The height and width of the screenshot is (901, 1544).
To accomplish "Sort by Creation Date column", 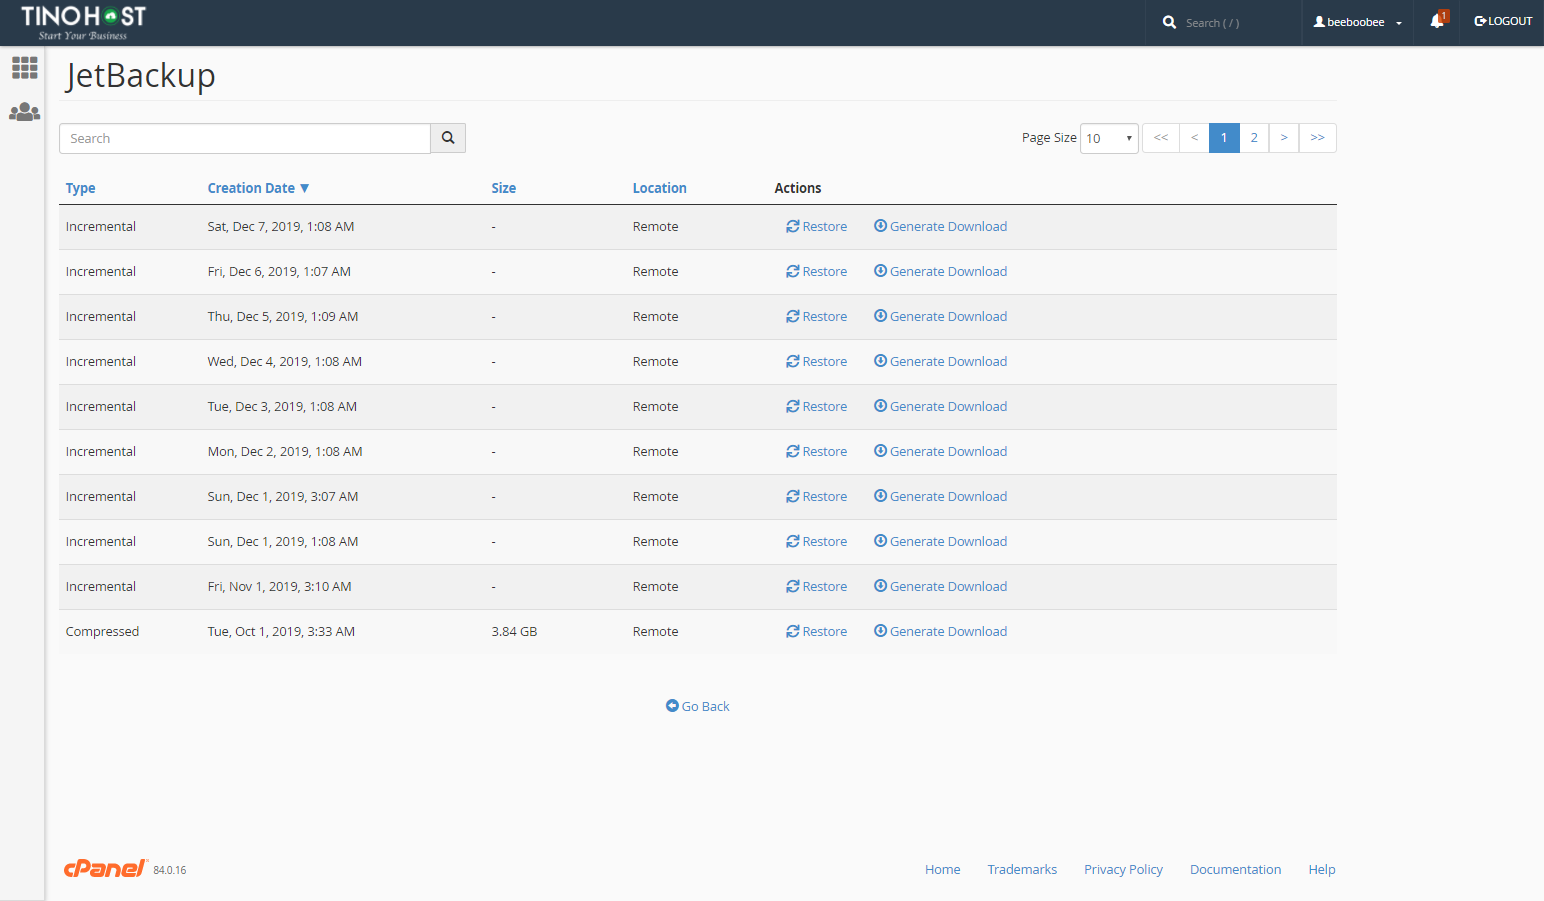I will (x=258, y=188).
